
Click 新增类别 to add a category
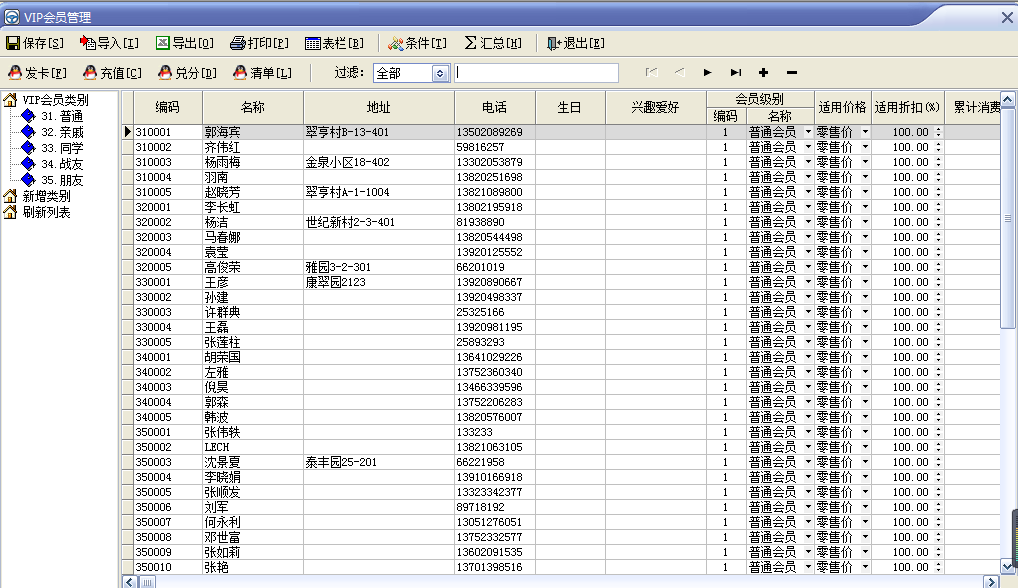click(x=46, y=196)
